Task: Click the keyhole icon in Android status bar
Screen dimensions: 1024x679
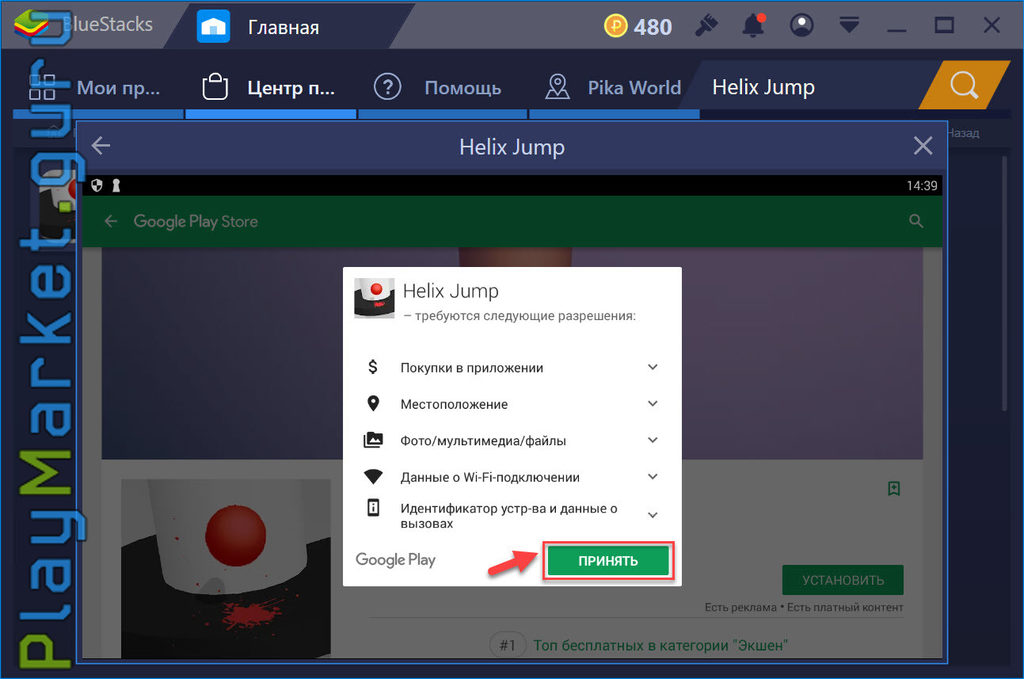Action: (116, 185)
